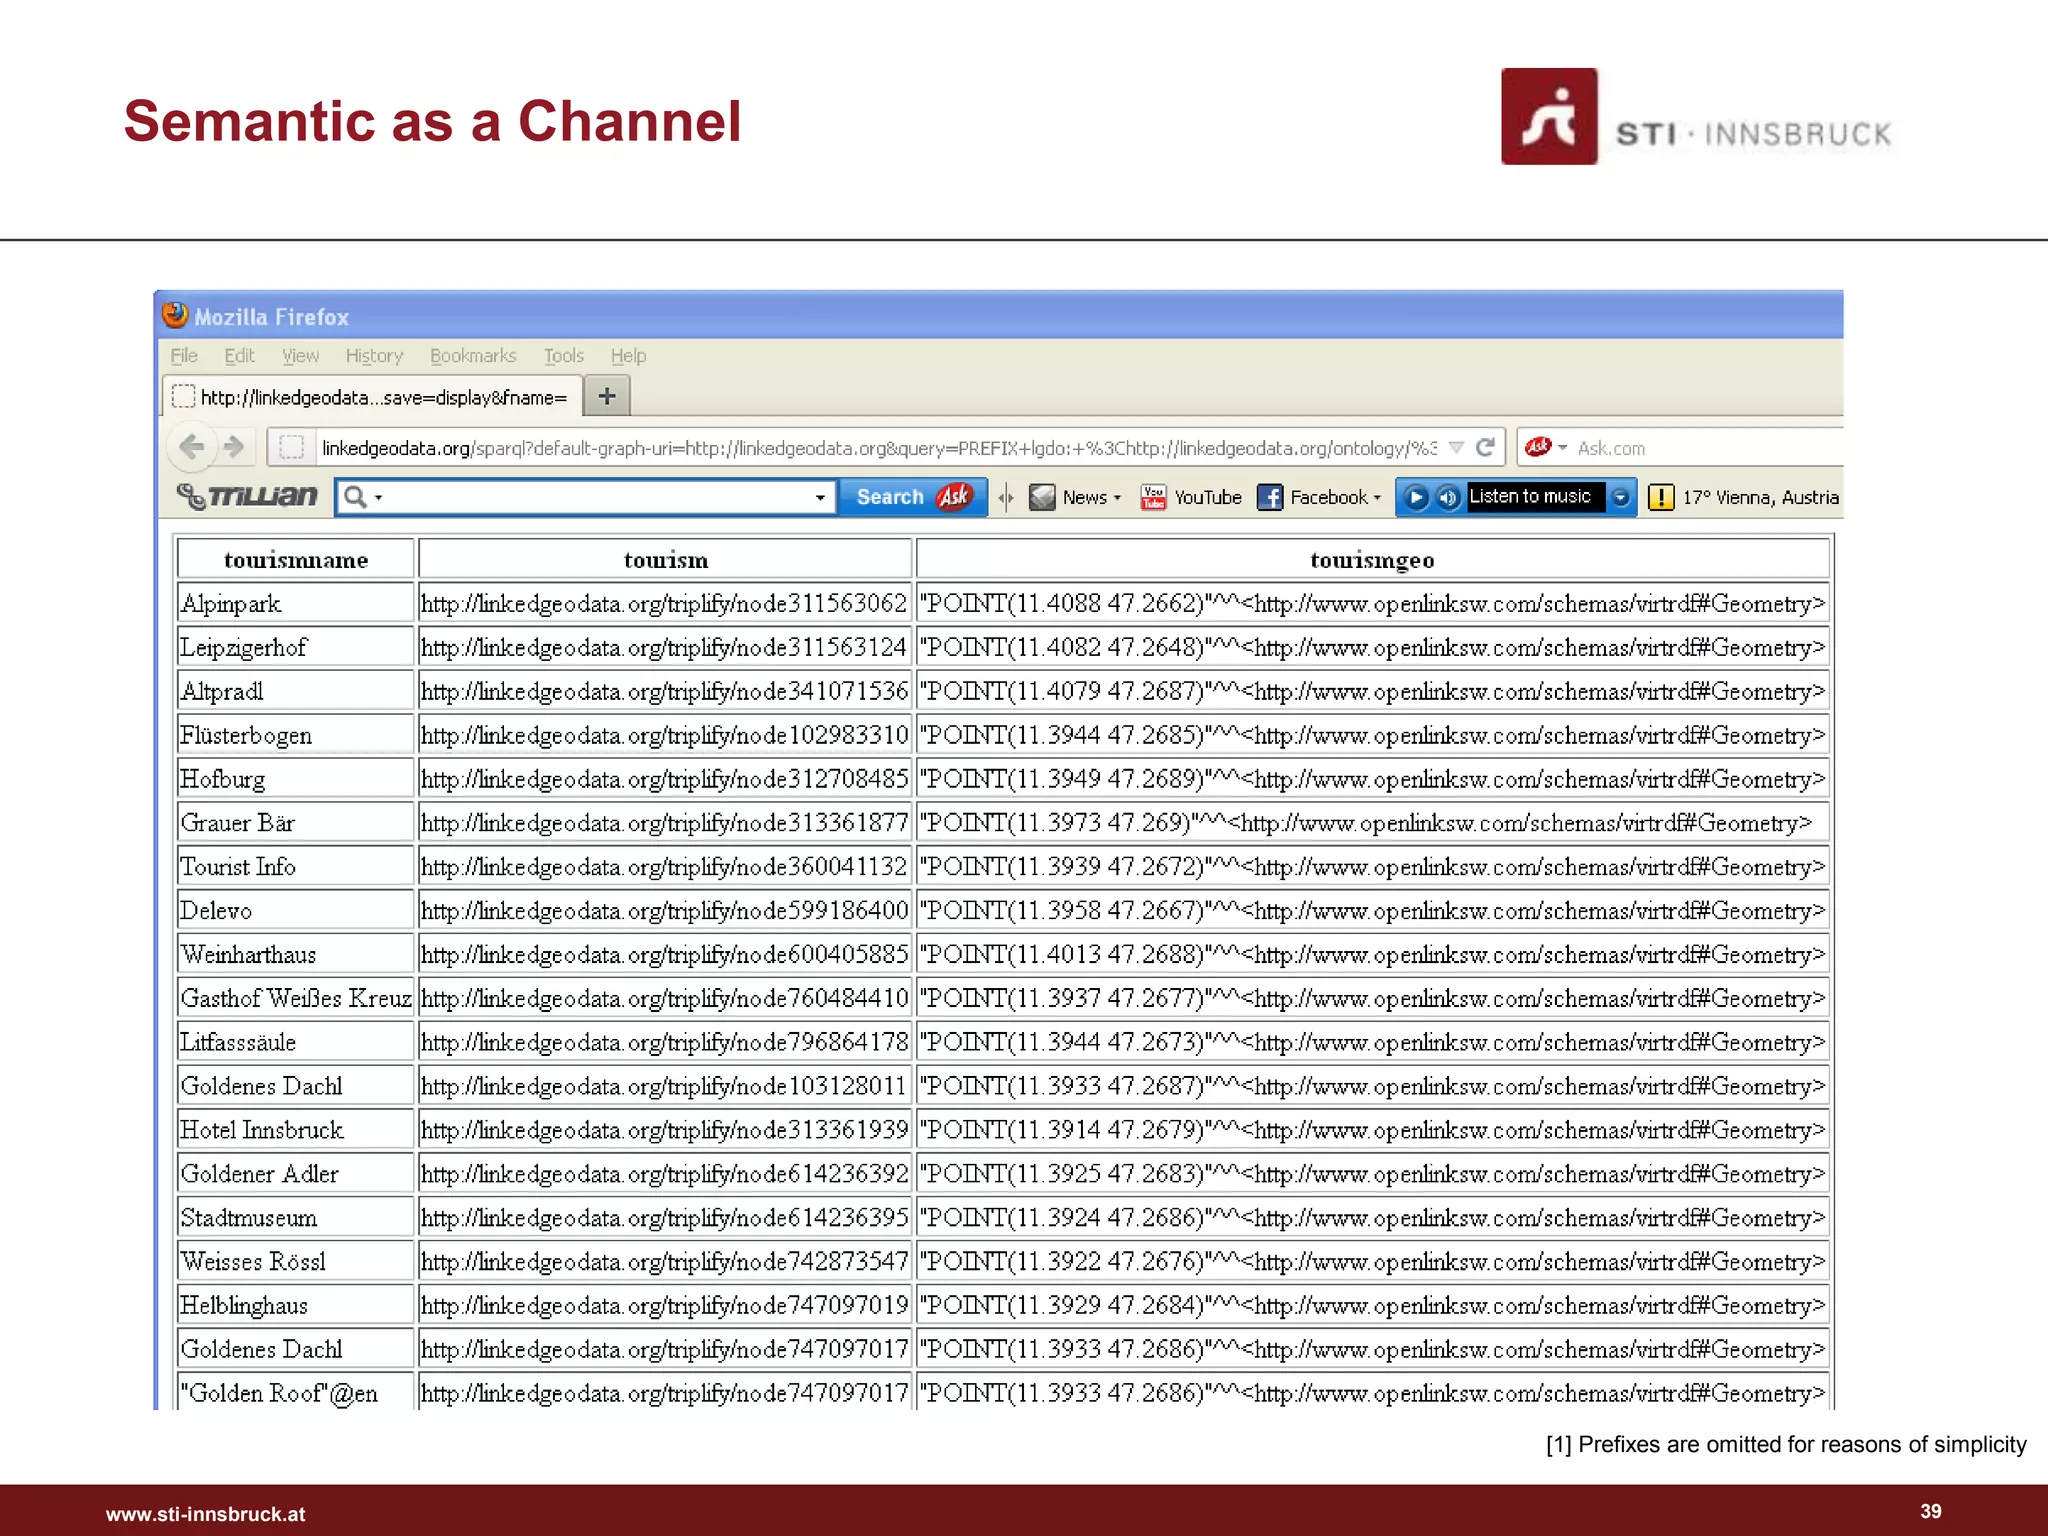
Task: Click the Hofburg name cell
Action: coord(296,779)
